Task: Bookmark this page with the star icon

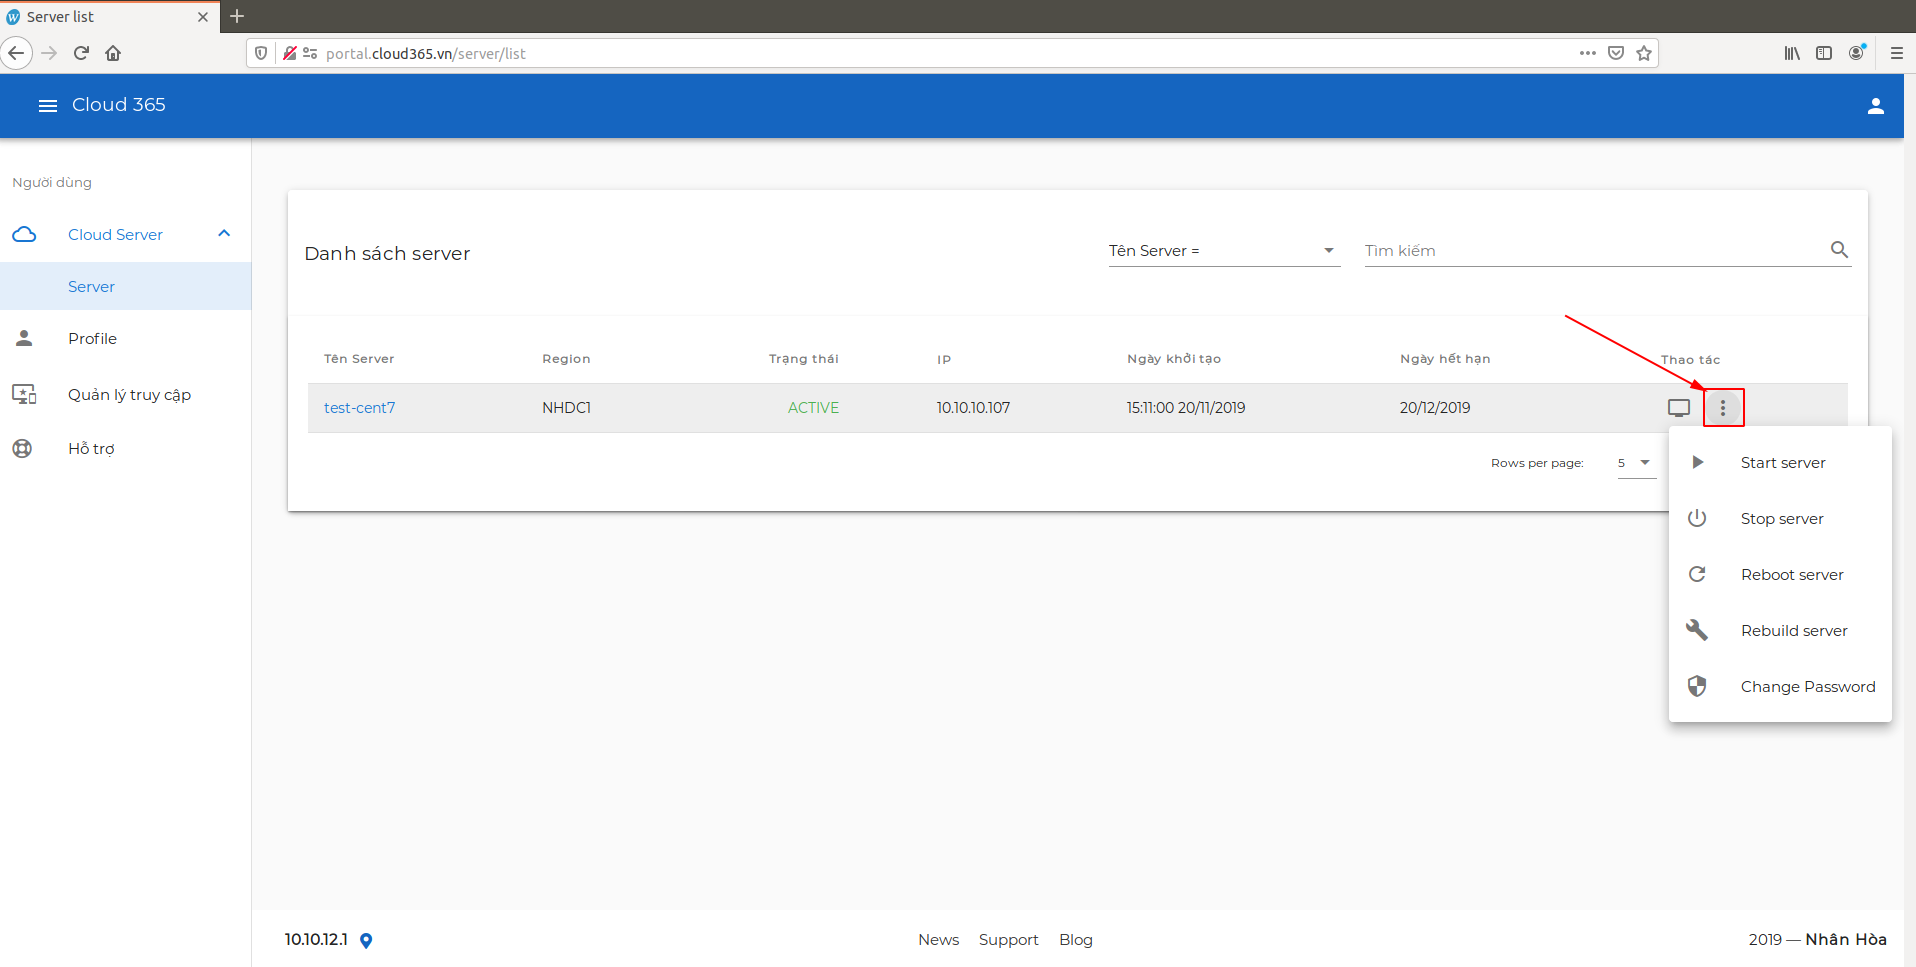Action: point(1644,53)
